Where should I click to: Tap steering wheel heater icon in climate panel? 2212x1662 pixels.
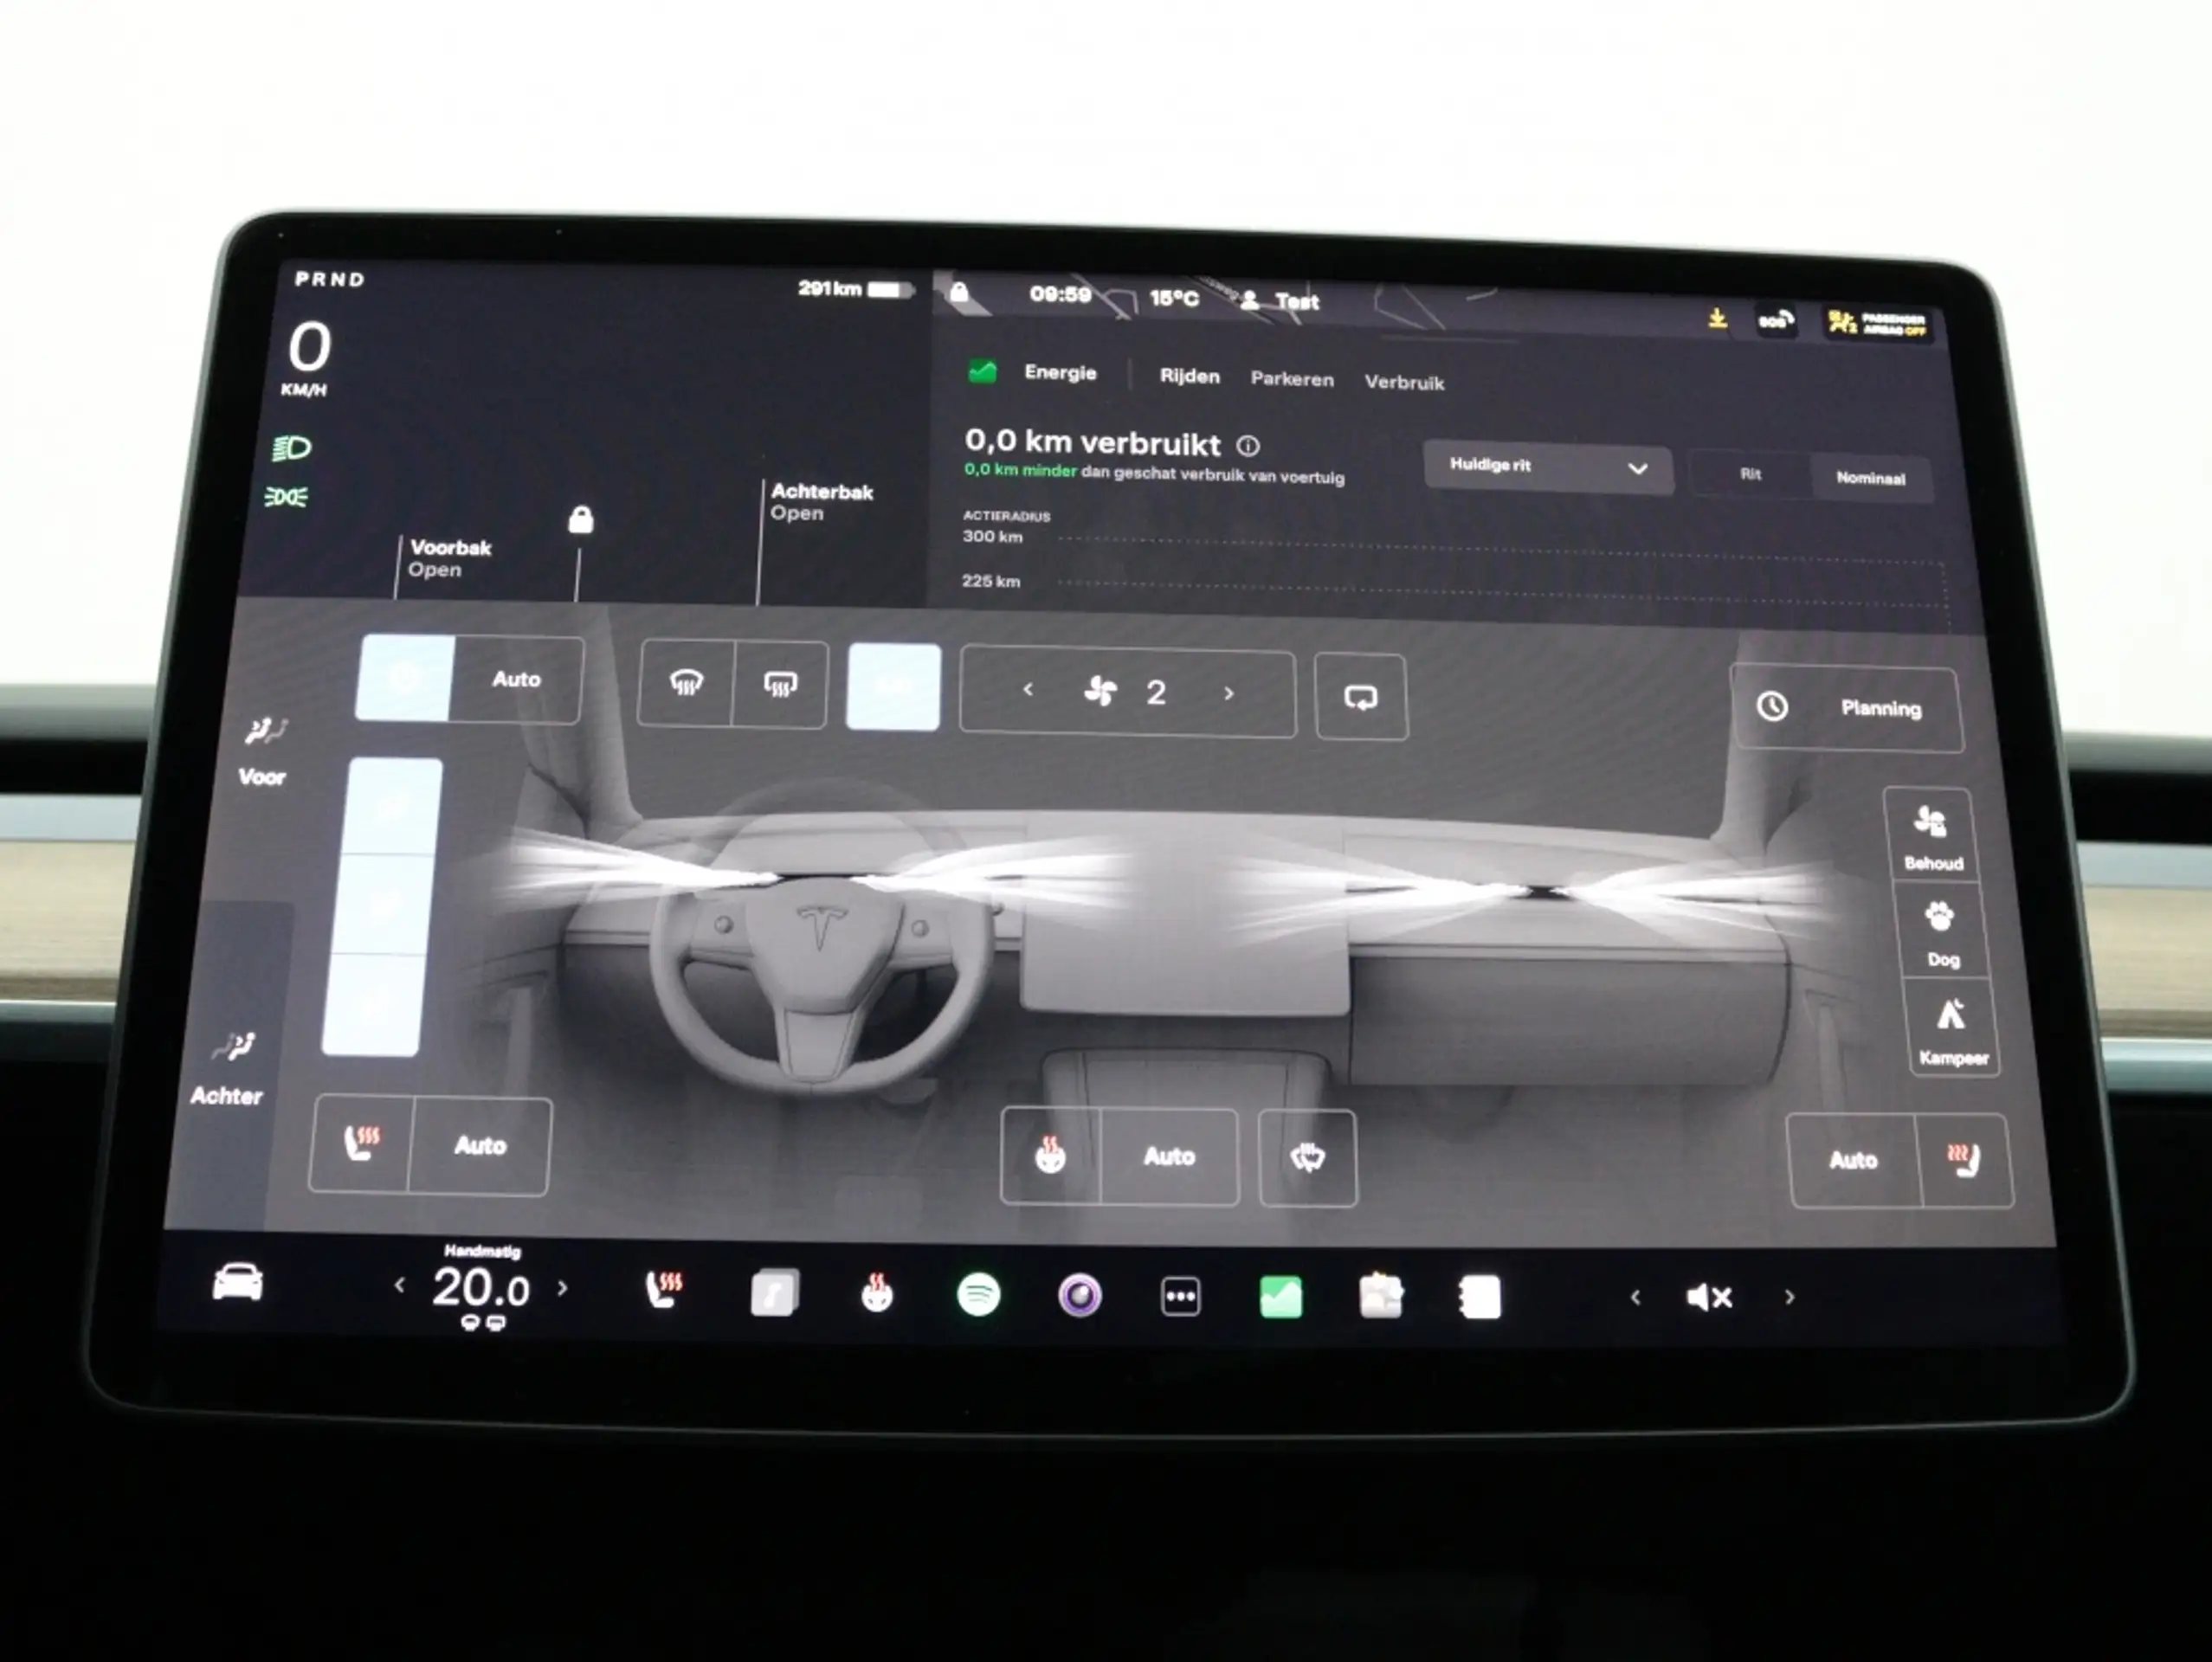point(1050,1155)
